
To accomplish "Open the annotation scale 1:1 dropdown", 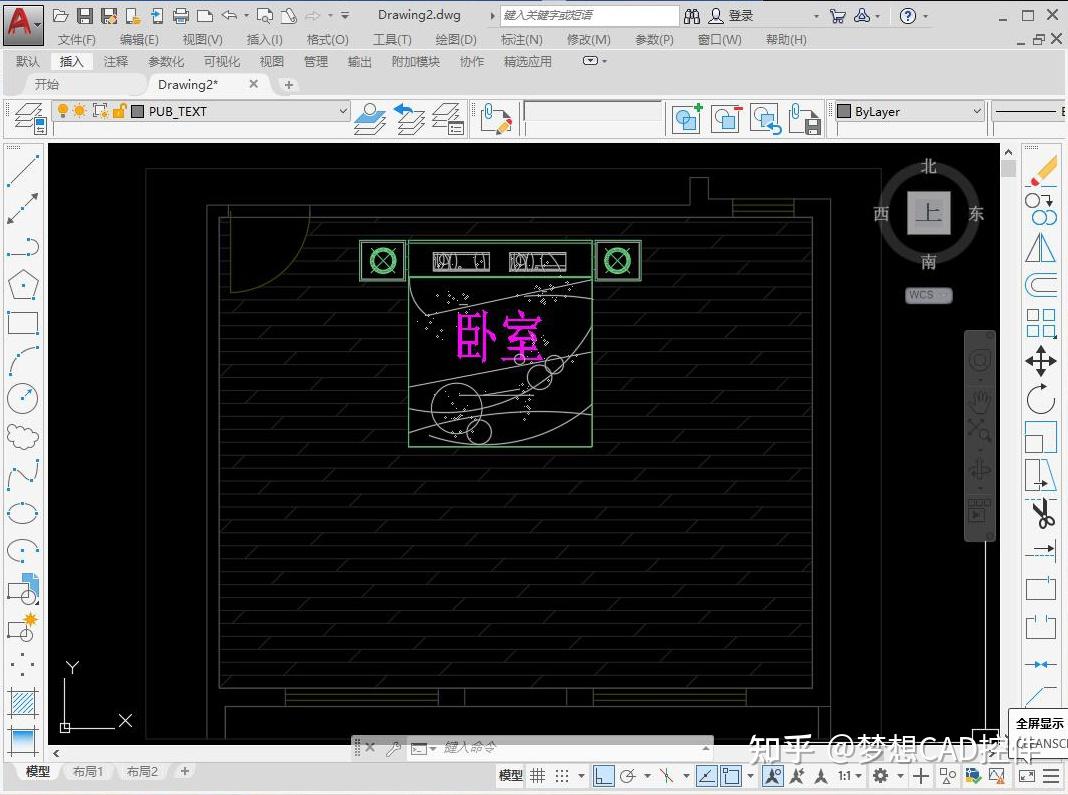I will (x=849, y=776).
